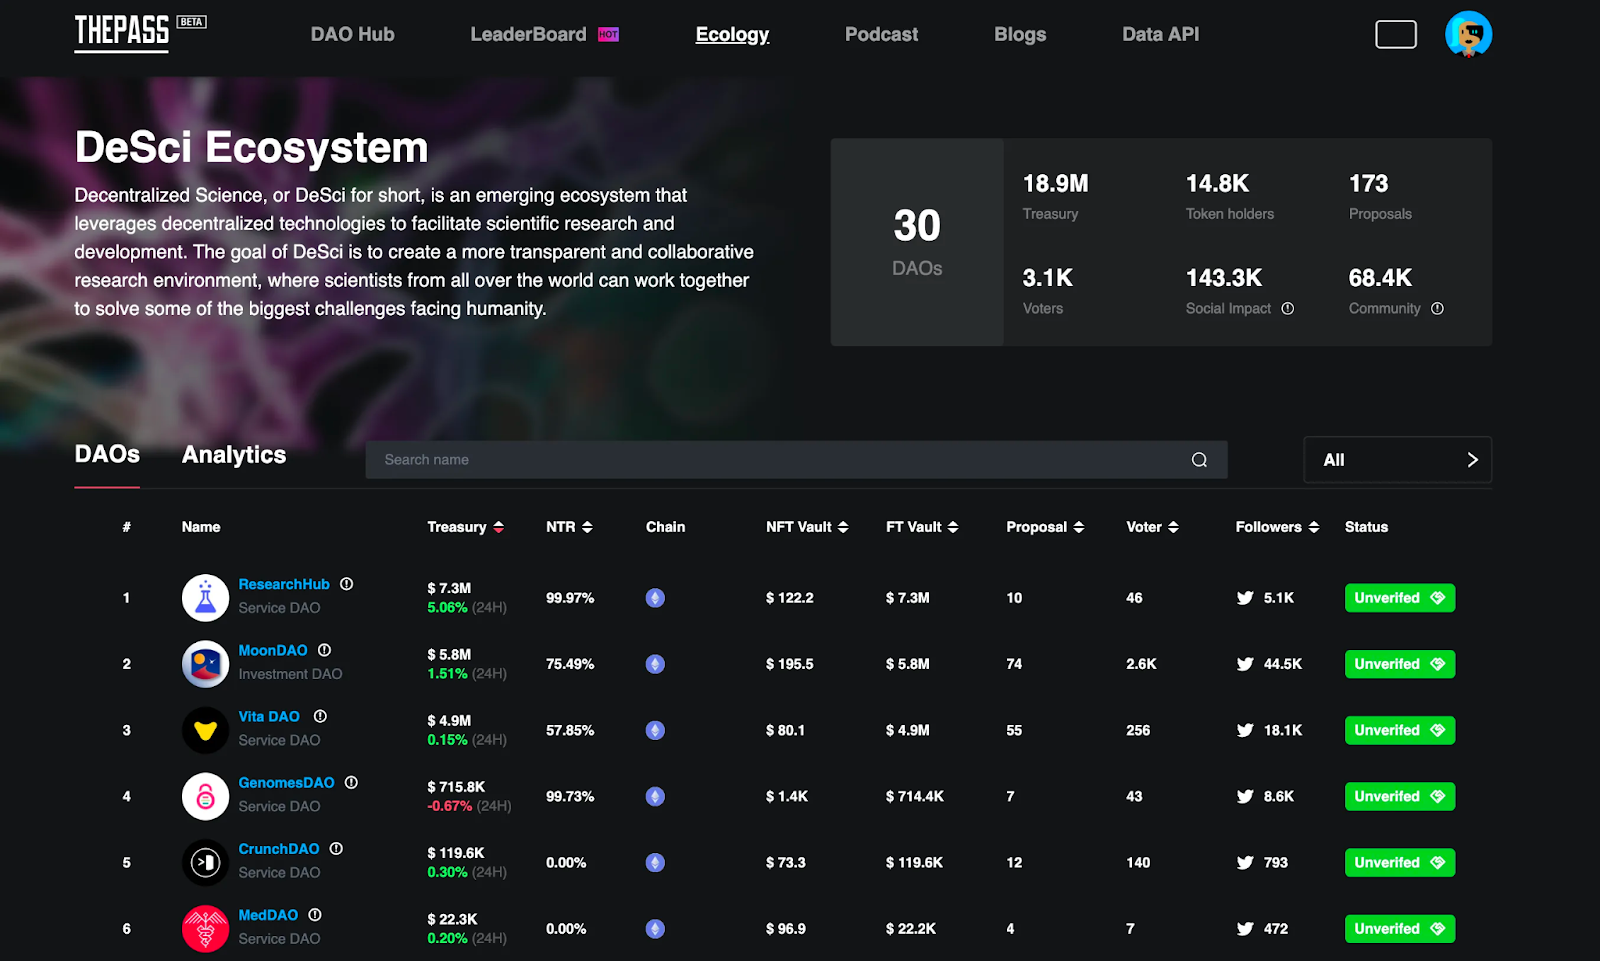Click the ResearchHub flask logo
Image resolution: width=1600 pixels, height=961 pixels.
pyautogui.click(x=205, y=598)
